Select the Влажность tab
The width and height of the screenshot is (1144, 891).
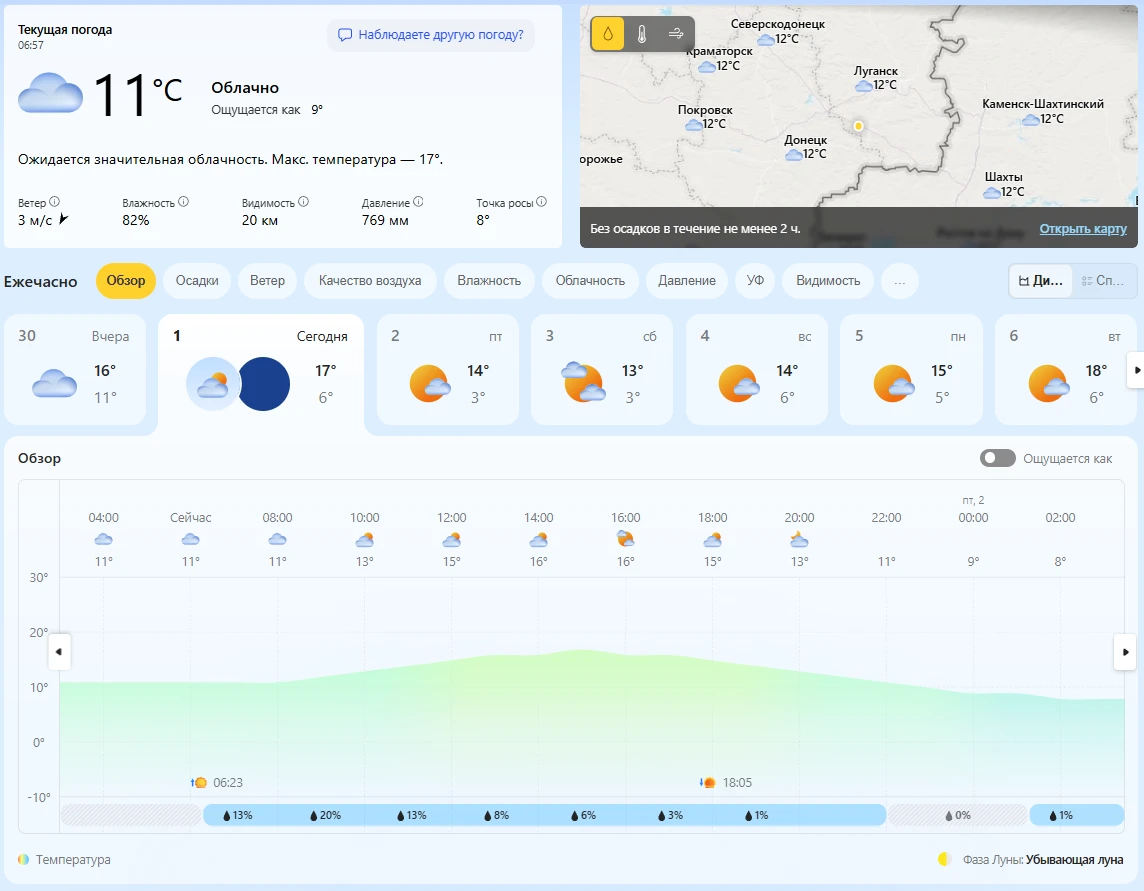coord(489,281)
